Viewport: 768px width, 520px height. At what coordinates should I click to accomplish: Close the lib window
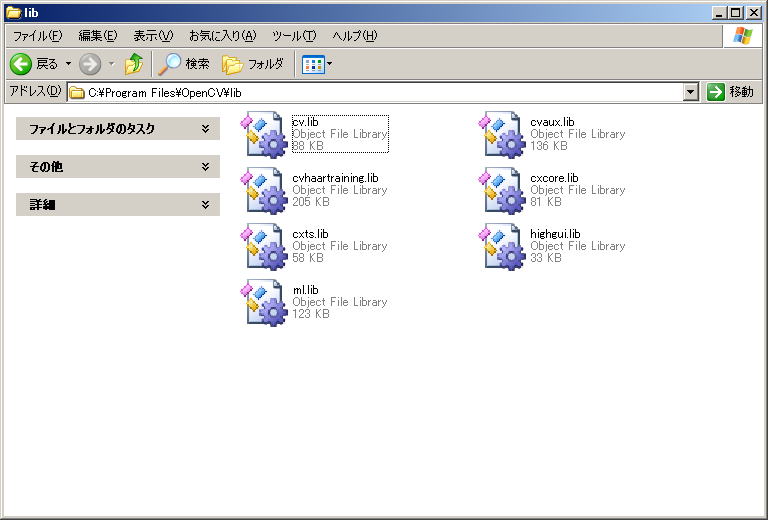coord(753,13)
